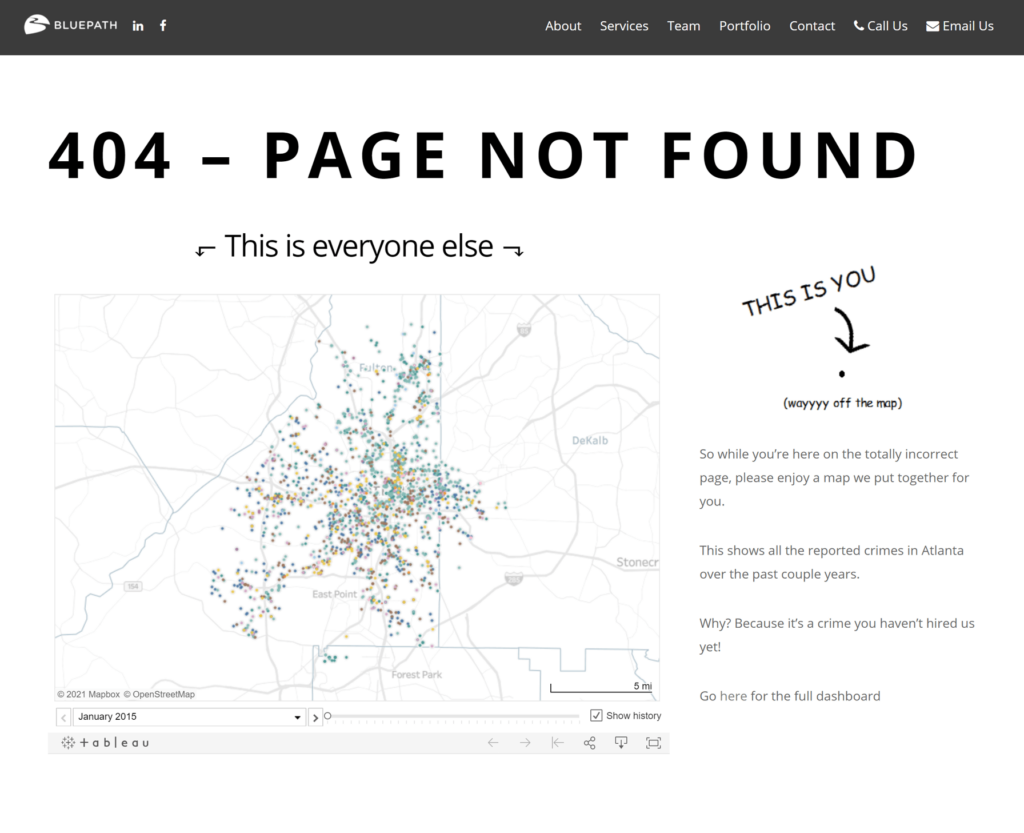Open the LinkedIn social icon
1024x833 pixels.
click(138, 26)
